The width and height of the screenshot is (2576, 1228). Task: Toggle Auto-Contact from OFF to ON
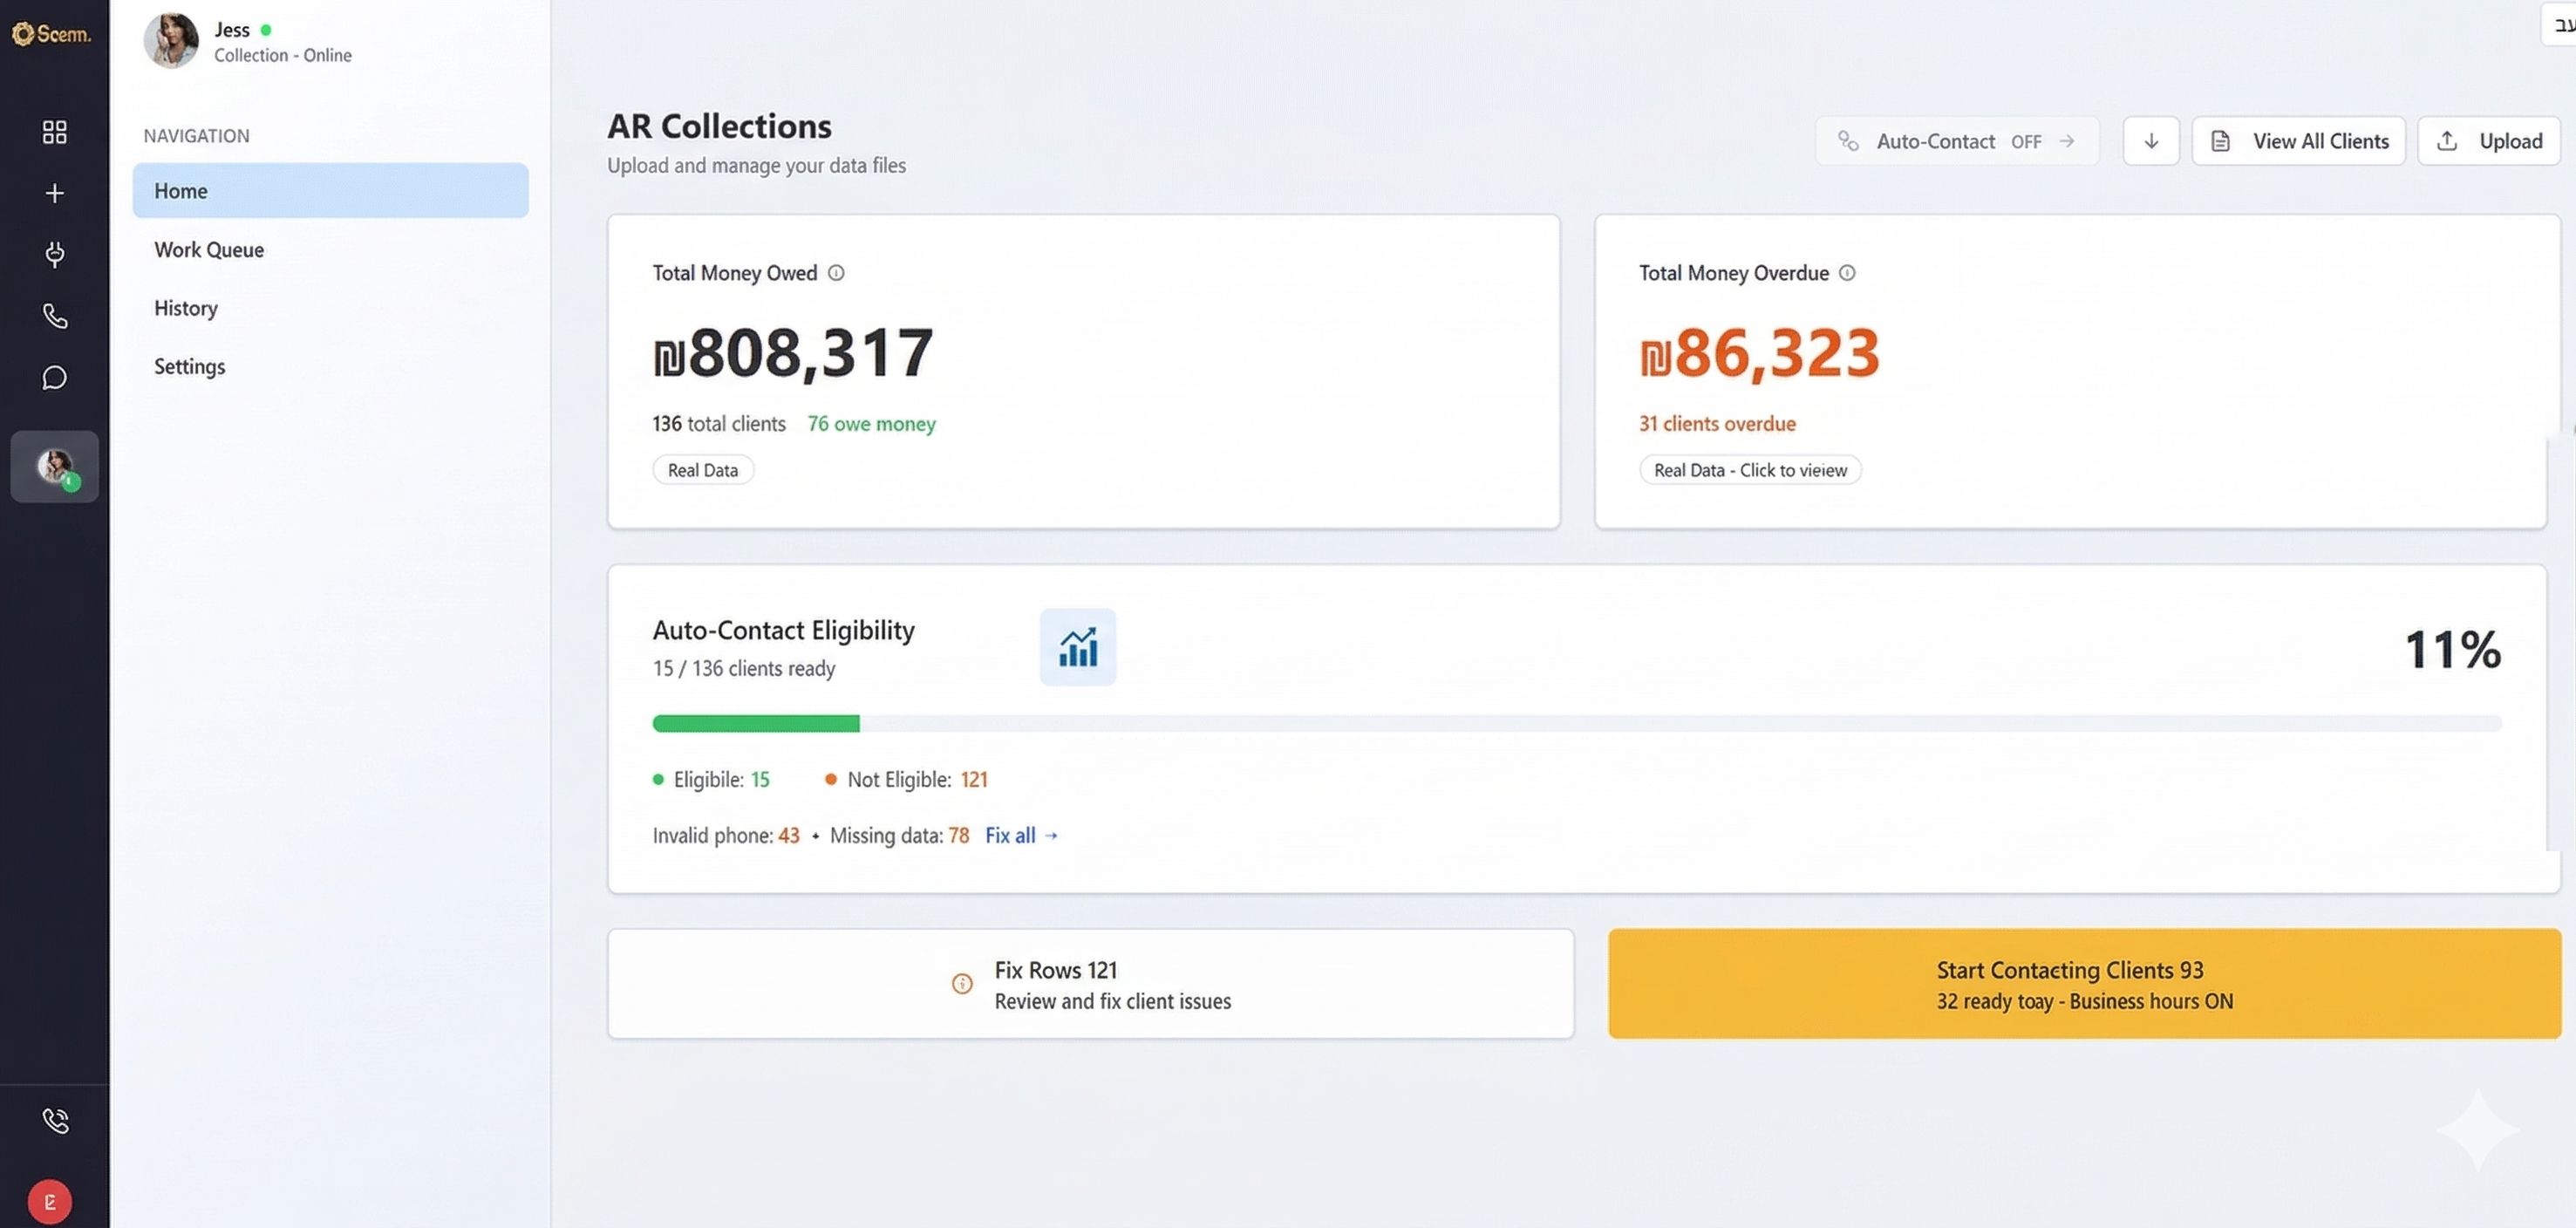pyautogui.click(x=1957, y=140)
